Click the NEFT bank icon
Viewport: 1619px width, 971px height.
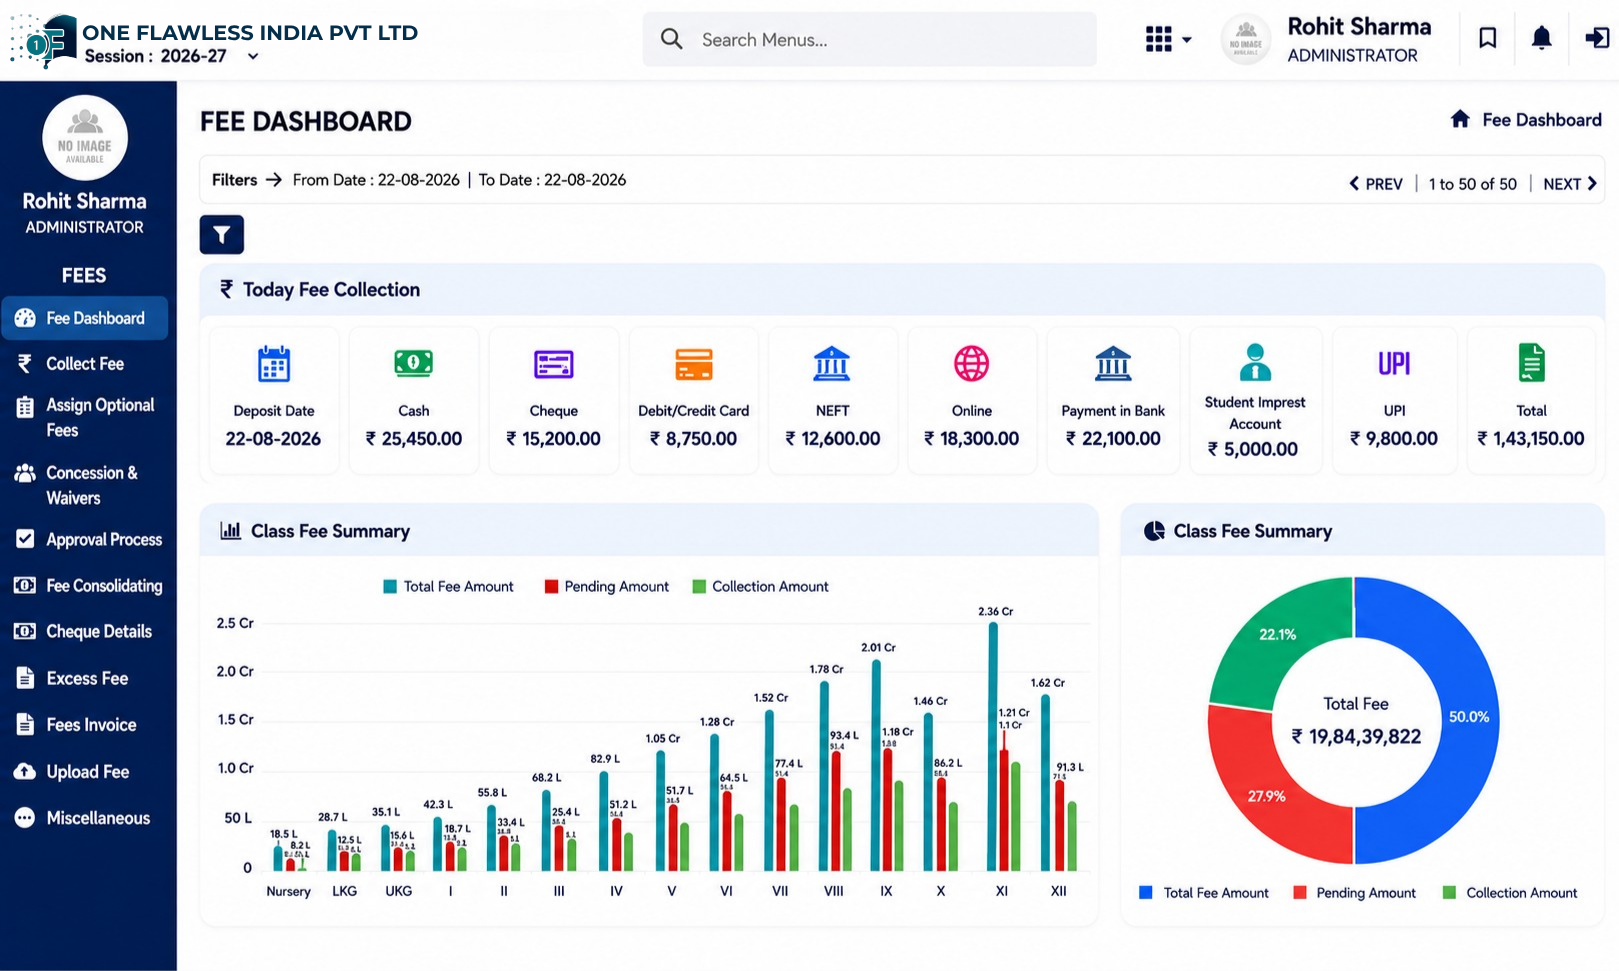pyautogui.click(x=832, y=364)
